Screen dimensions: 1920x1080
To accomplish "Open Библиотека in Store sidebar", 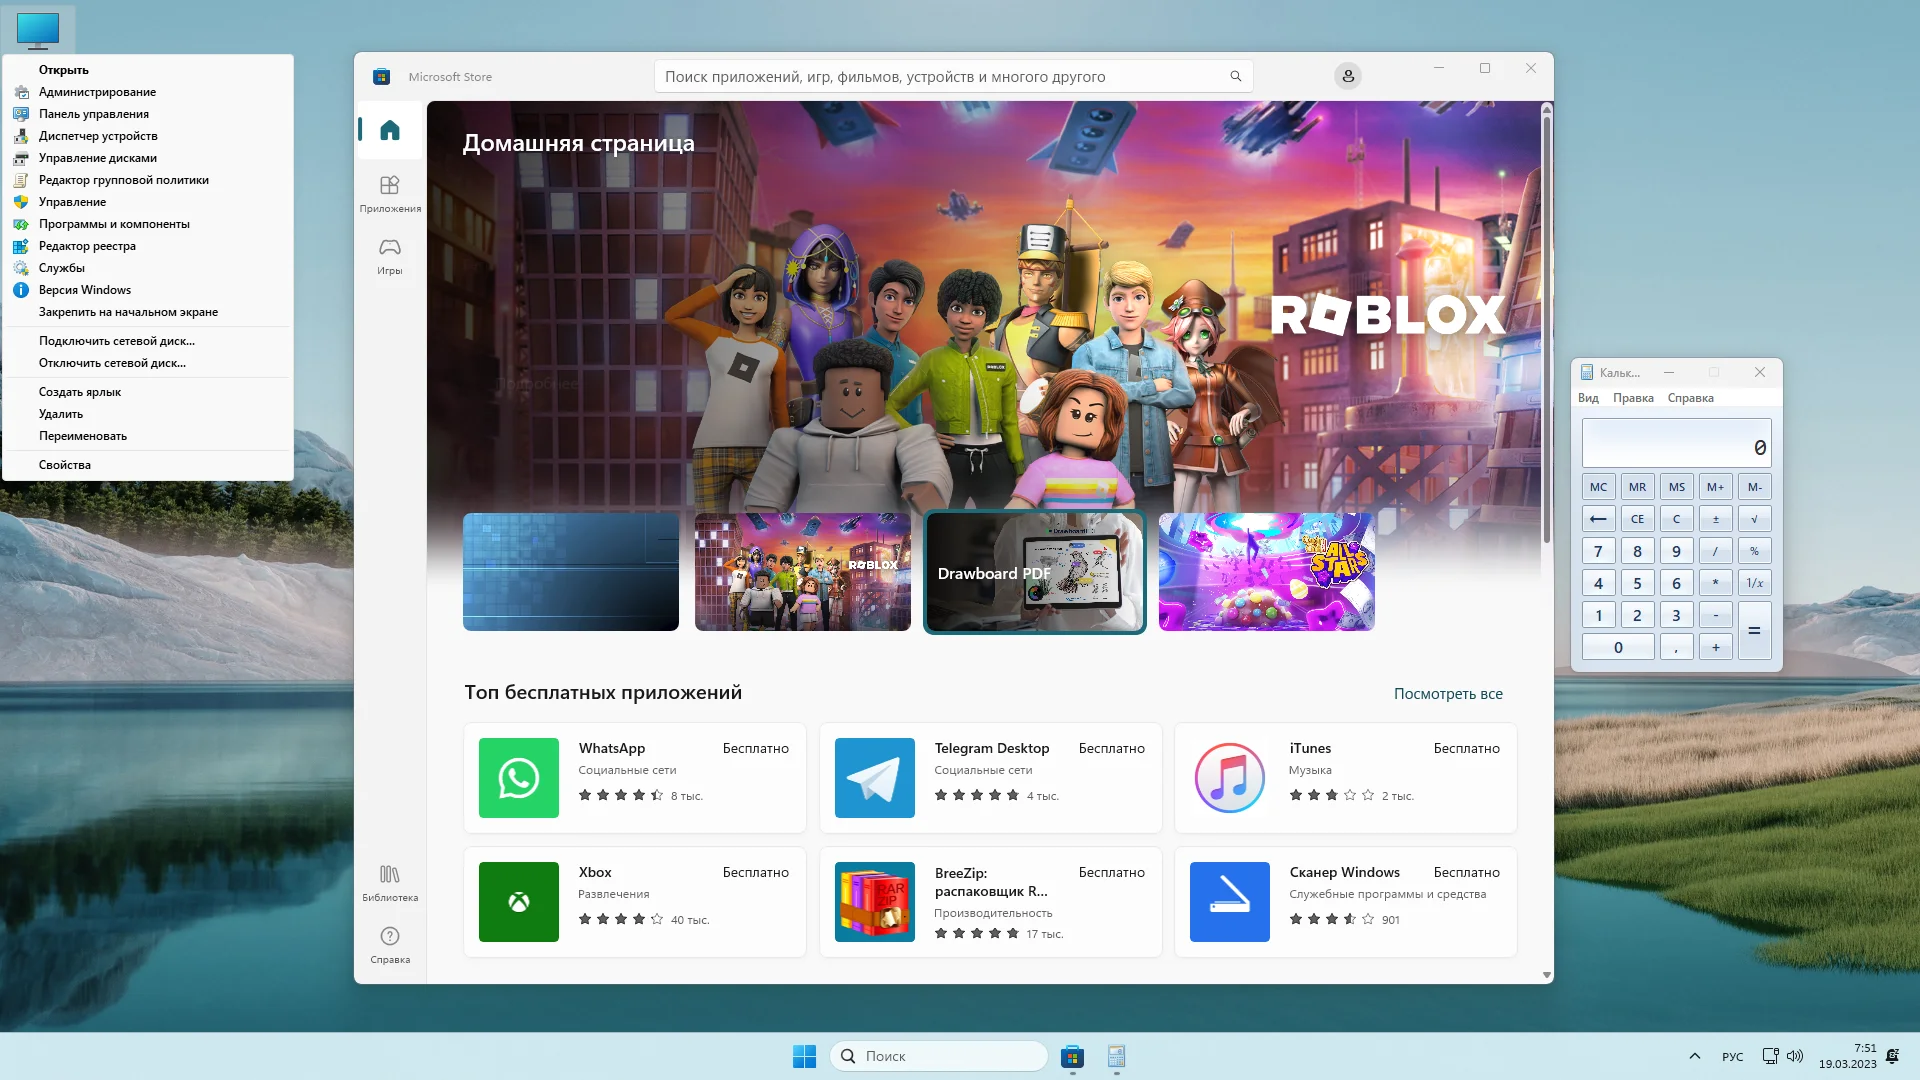I will point(390,882).
